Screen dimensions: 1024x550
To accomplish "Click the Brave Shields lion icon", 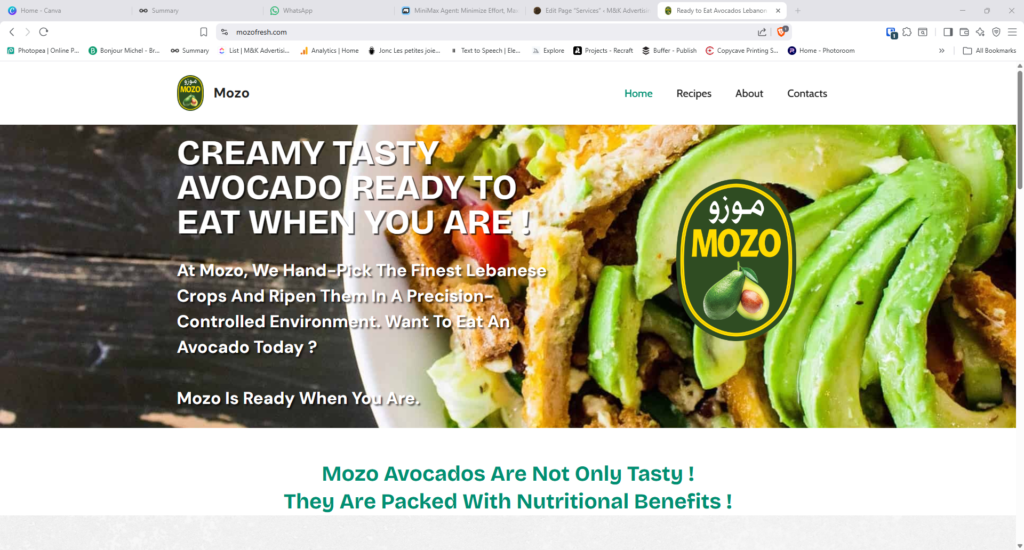I will coord(782,31).
